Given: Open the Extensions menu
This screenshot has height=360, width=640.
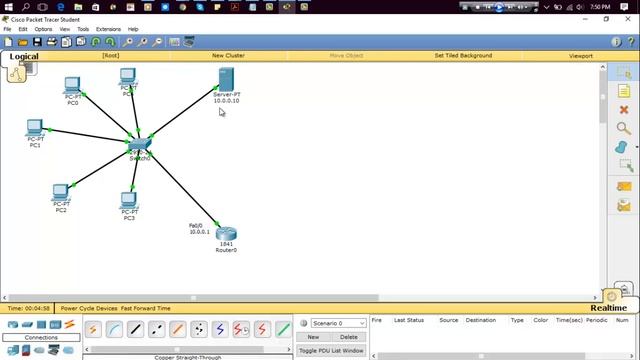Looking at the screenshot, I should (x=108, y=29).
